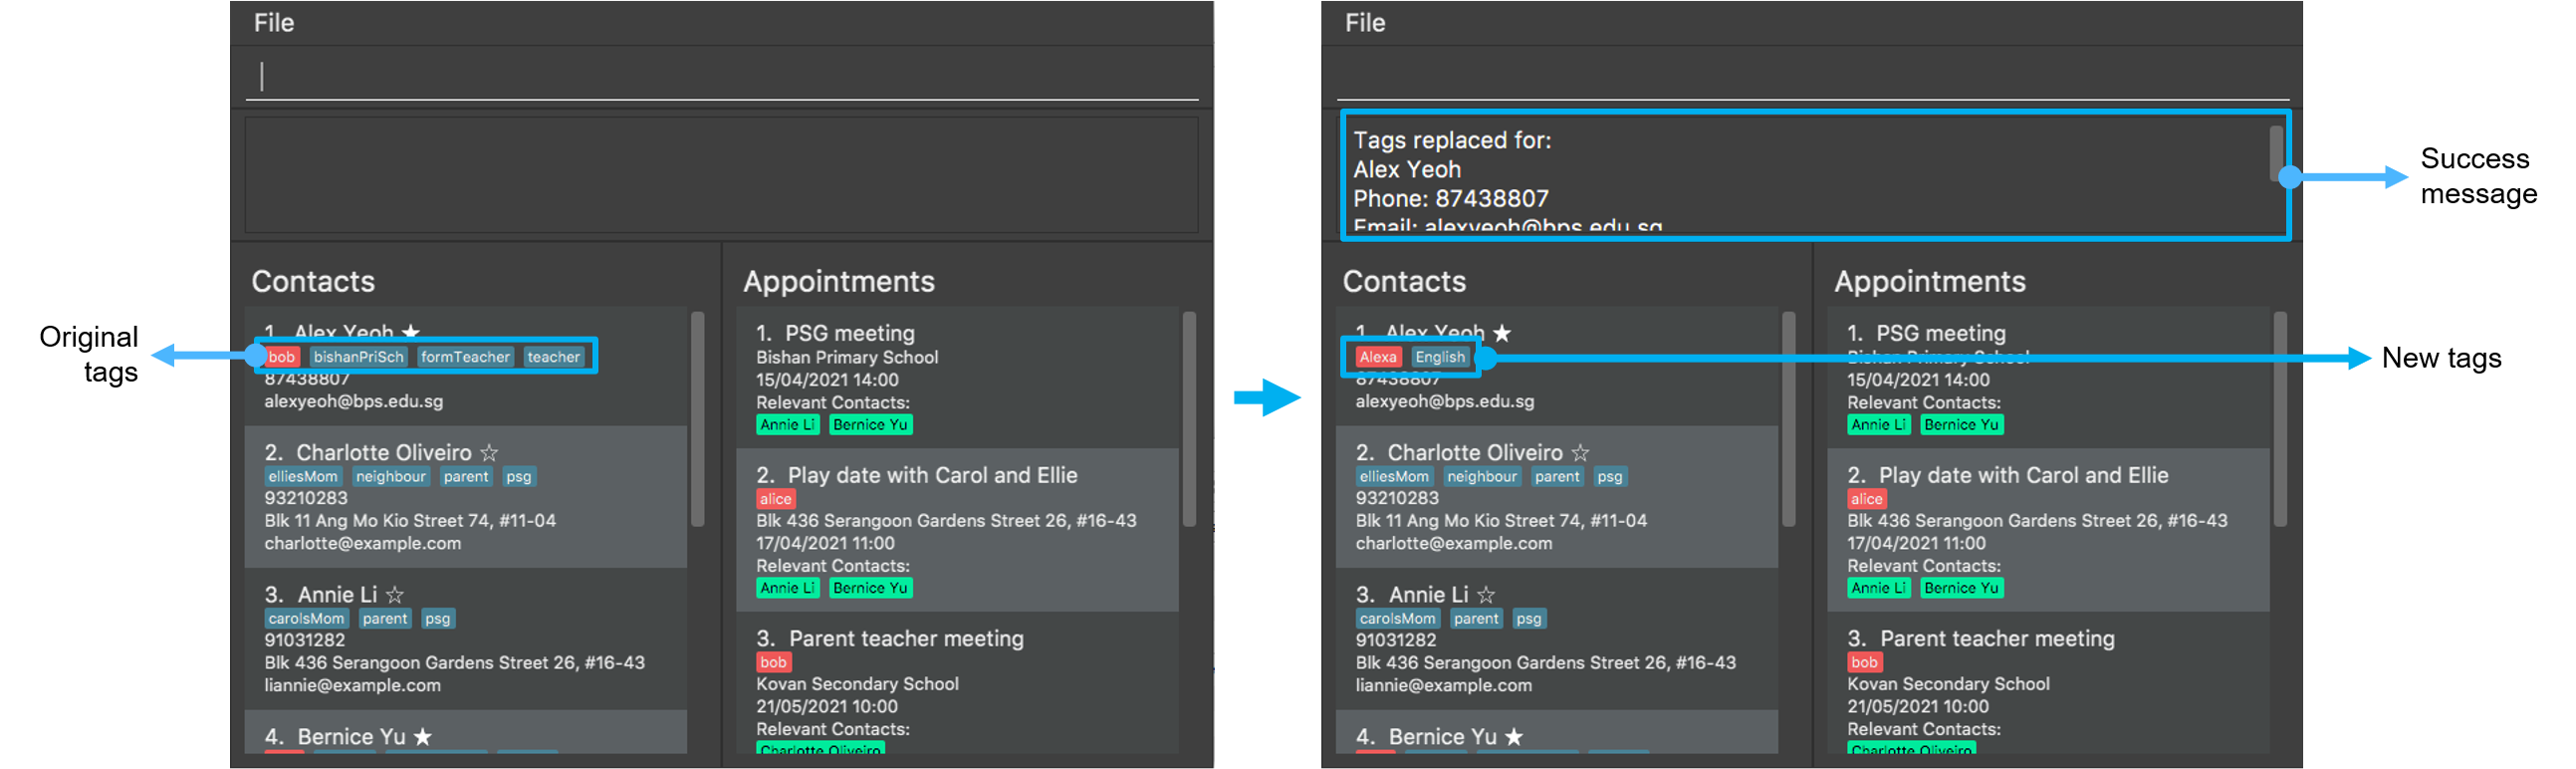This screenshot has height=769, width=2576.
Task: Open the File menu in the left window
Action: [x=273, y=23]
